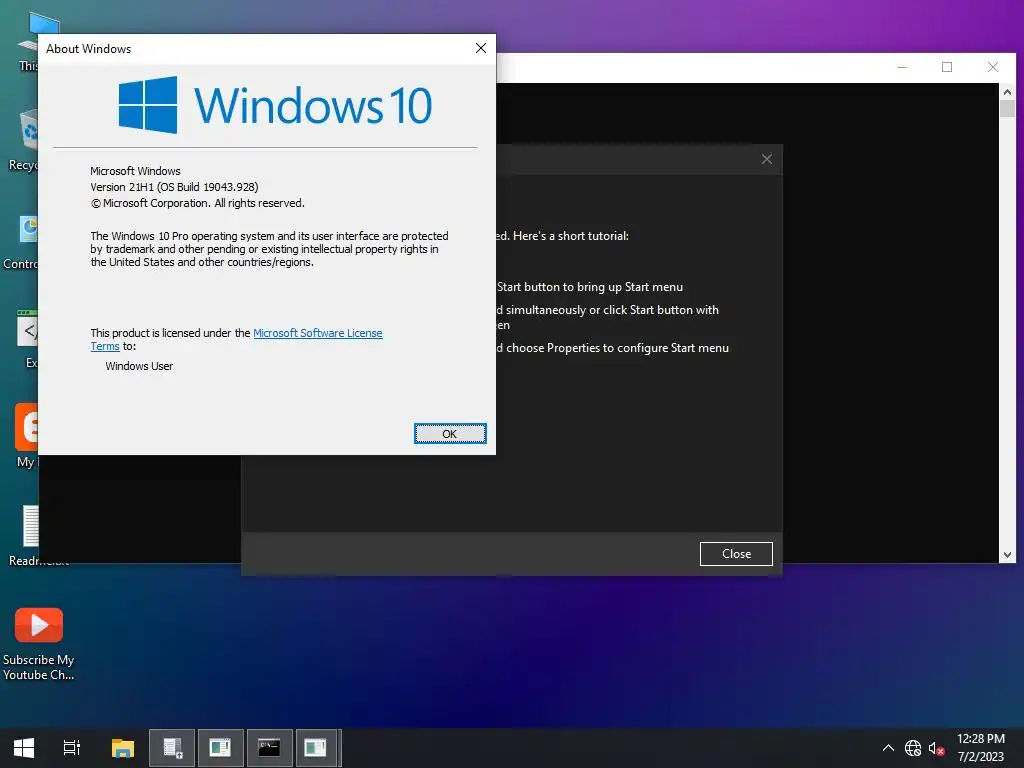Open the Microsoft Software License Terms link

317,333
